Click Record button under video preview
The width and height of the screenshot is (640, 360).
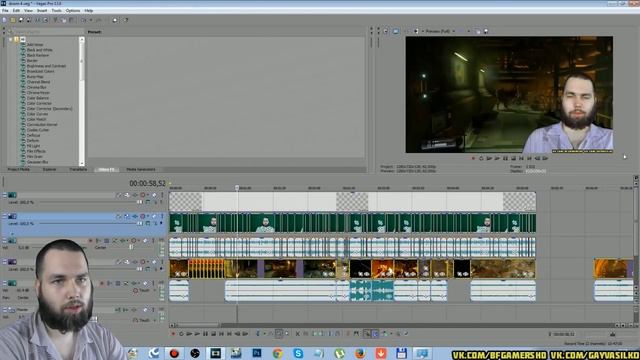coord(473,158)
